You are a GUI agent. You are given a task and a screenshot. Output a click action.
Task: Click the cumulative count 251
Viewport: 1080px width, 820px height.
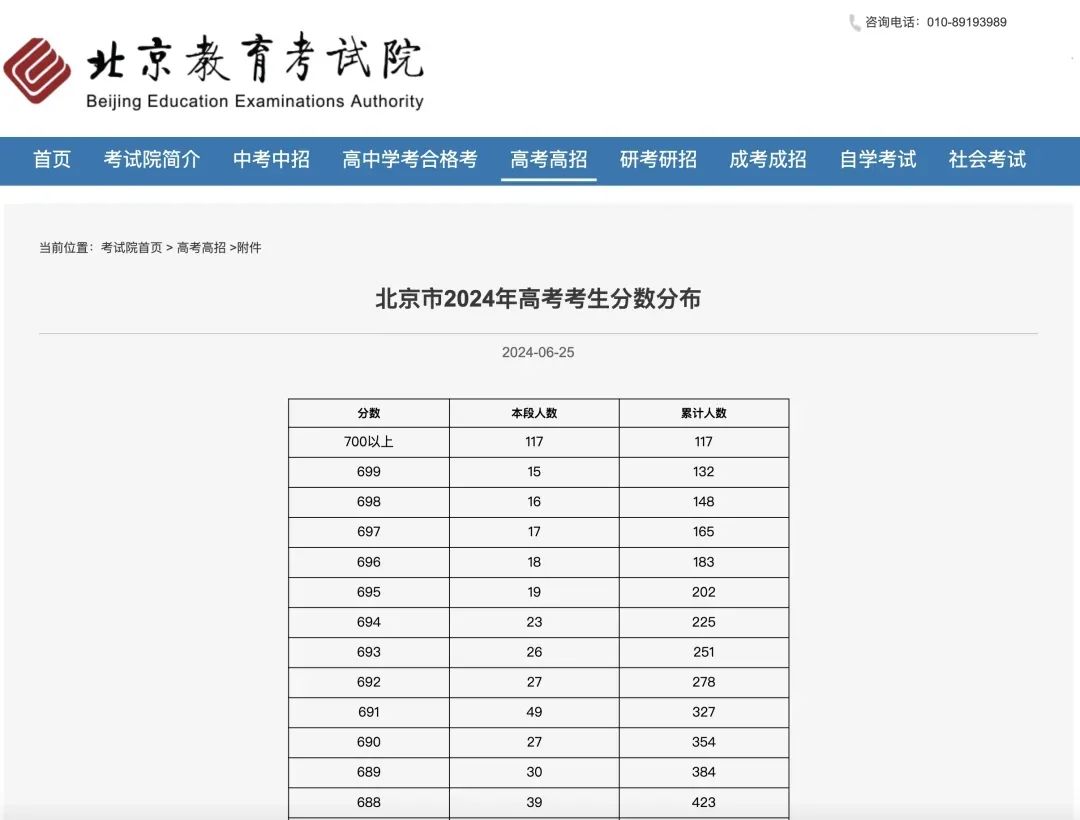pos(703,652)
